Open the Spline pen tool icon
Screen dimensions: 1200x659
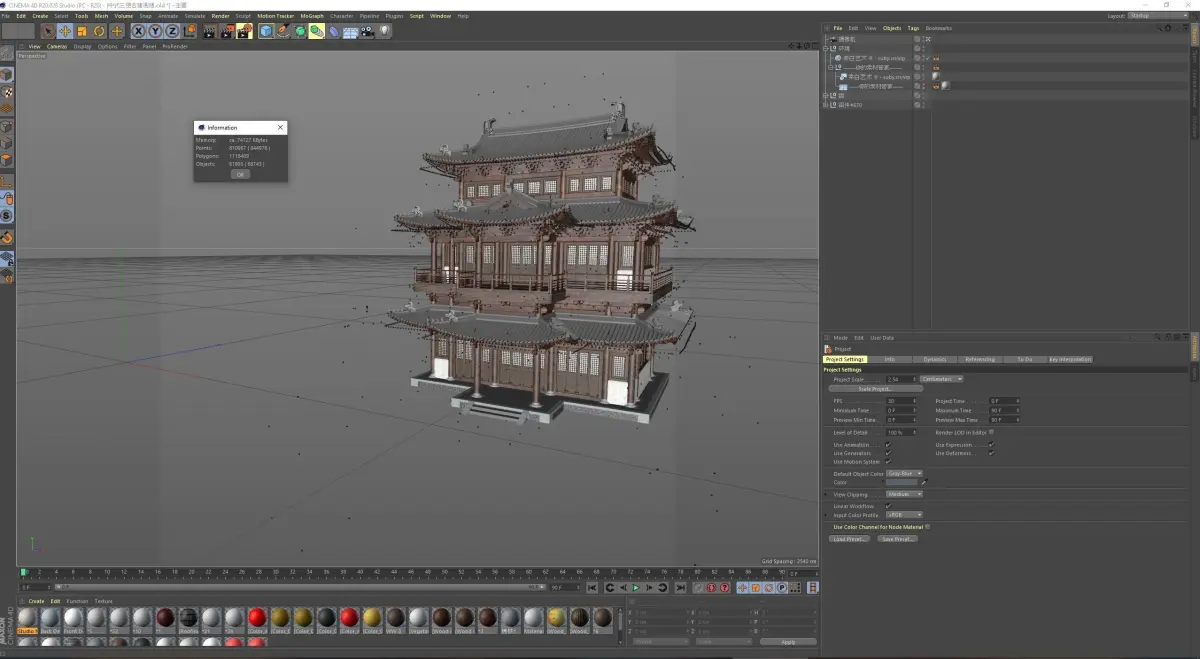(x=283, y=31)
